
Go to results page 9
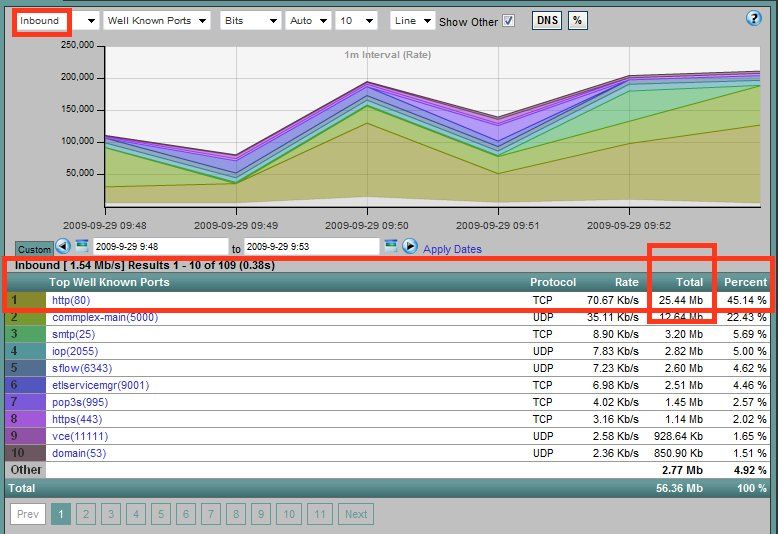click(x=260, y=514)
